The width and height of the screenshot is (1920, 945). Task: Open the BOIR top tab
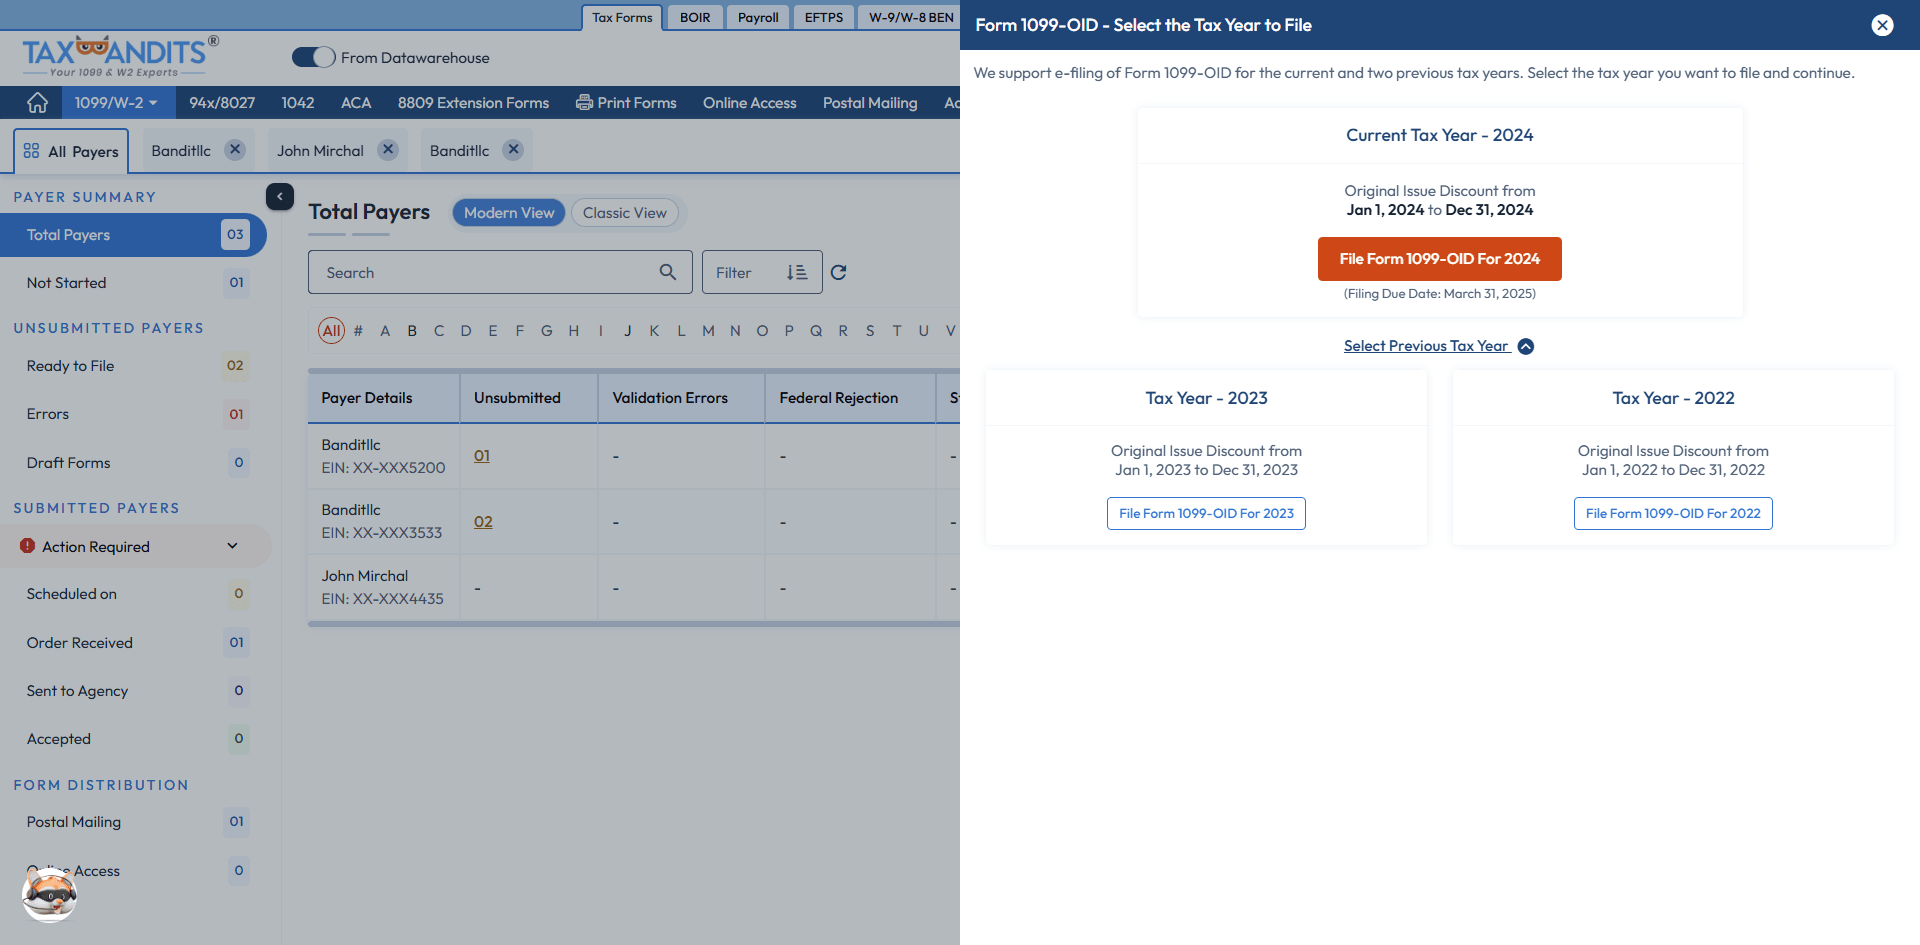(695, 17)
